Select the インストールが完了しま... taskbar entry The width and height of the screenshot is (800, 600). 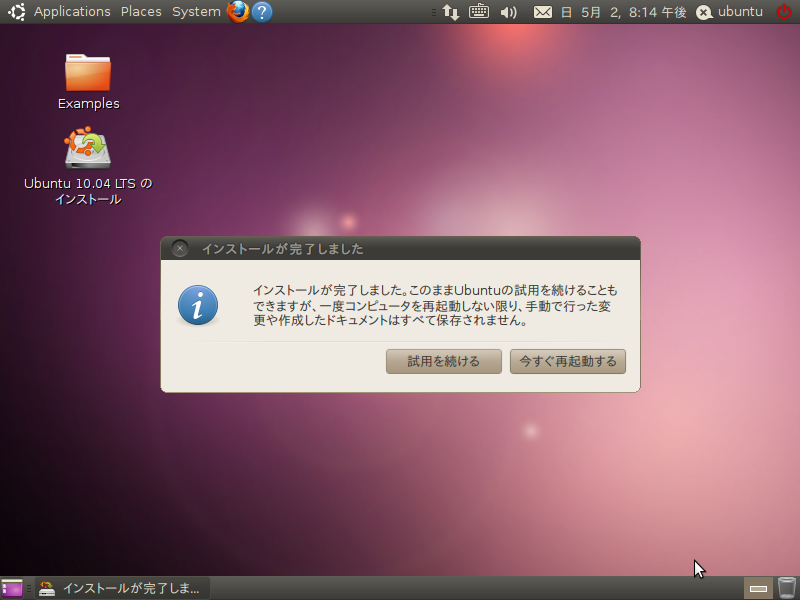click(122, 588)
